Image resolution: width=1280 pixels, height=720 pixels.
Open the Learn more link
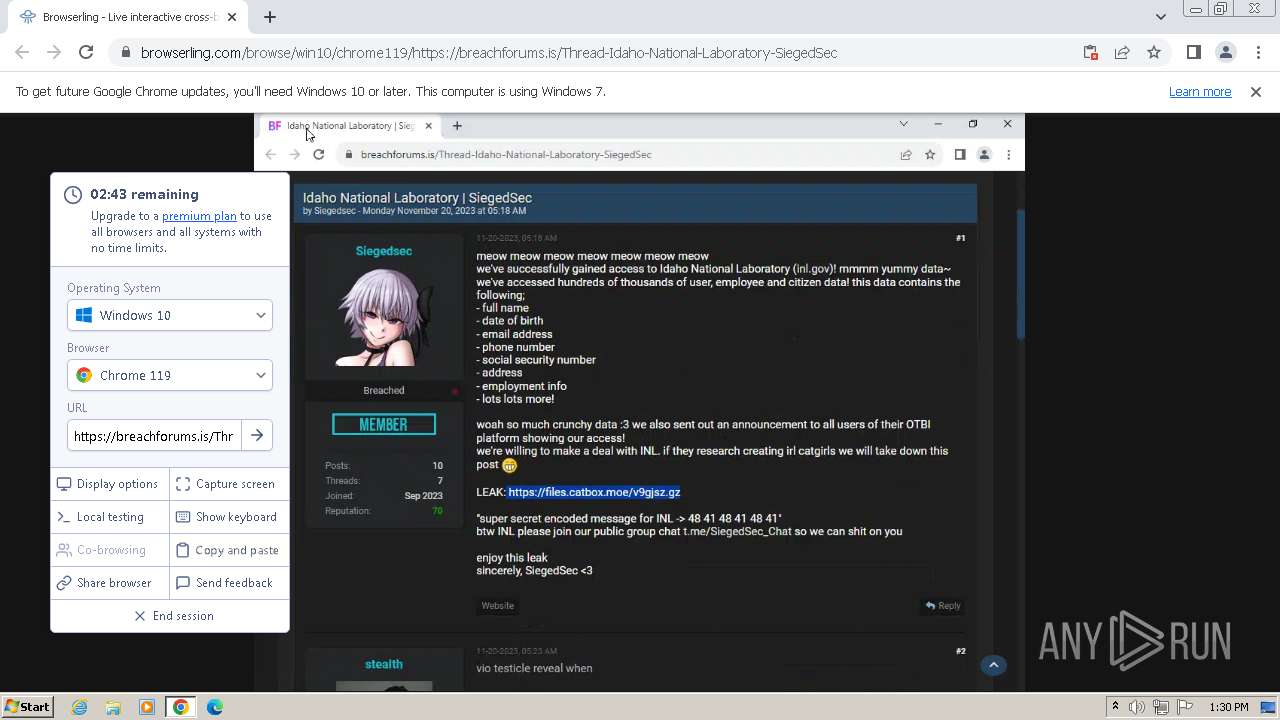(x=1200, y=92)
